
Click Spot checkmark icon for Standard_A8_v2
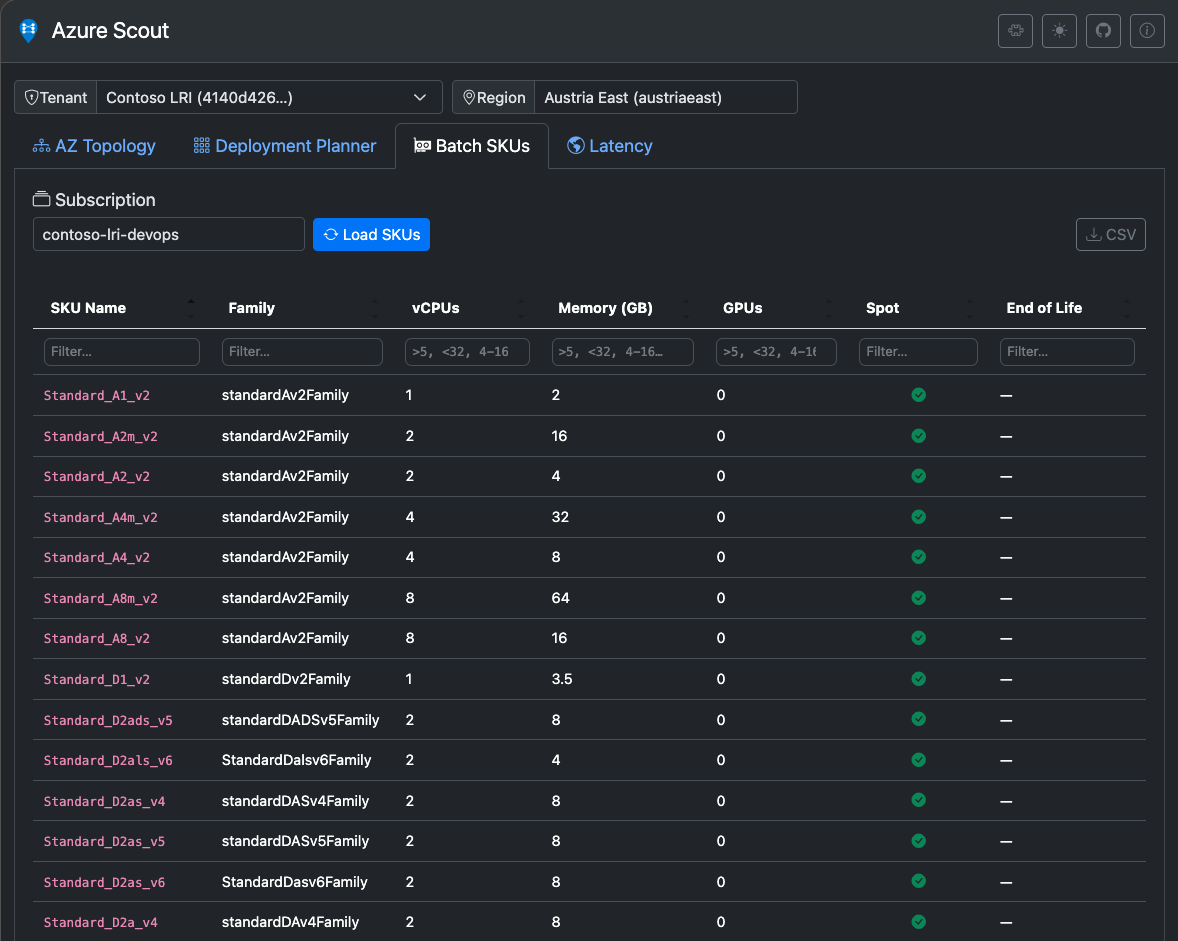click(x=918, y=638)
